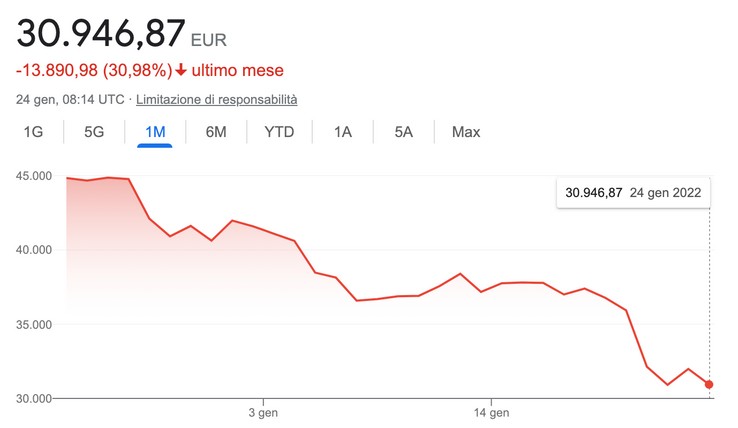Click the red down arrow icon
This screenshot has width=738, height=428.
point(181,70)
